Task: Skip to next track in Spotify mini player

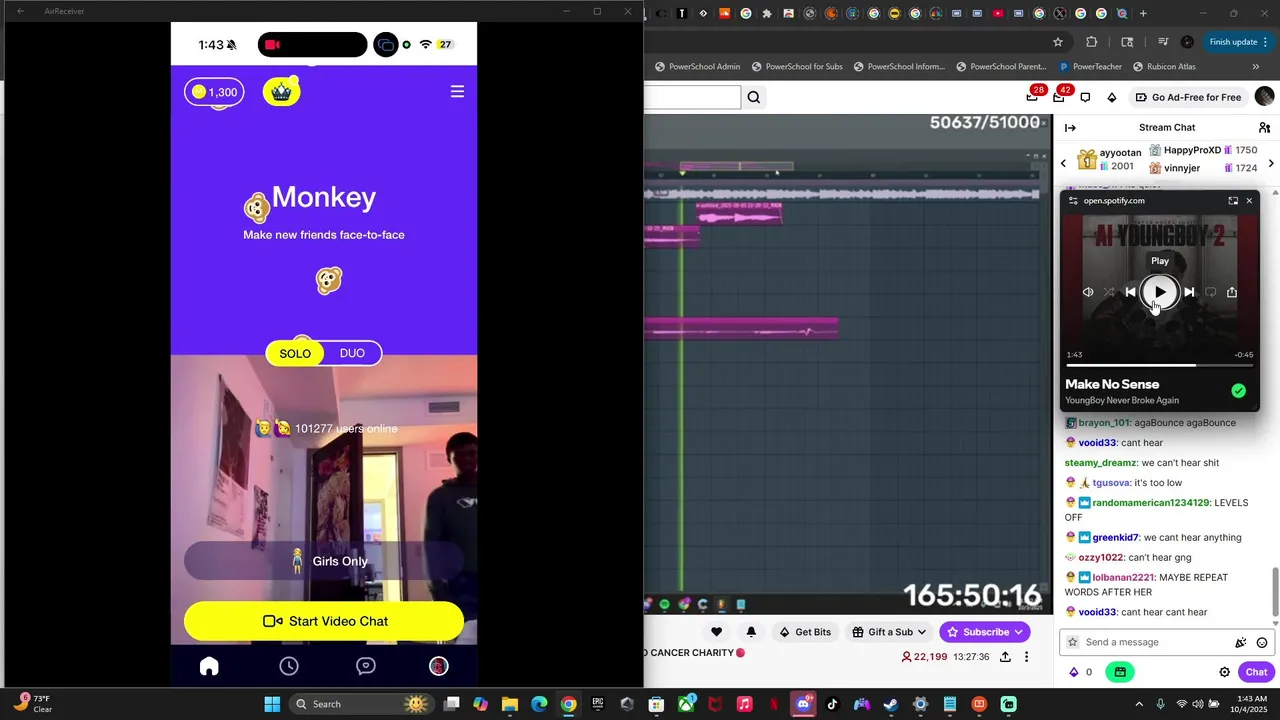Action: point(1189,292)
